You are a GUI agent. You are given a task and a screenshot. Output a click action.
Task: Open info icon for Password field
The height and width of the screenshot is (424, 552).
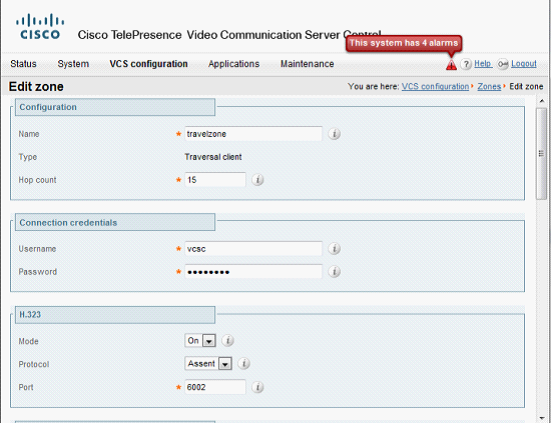click(x=334, y=272)
